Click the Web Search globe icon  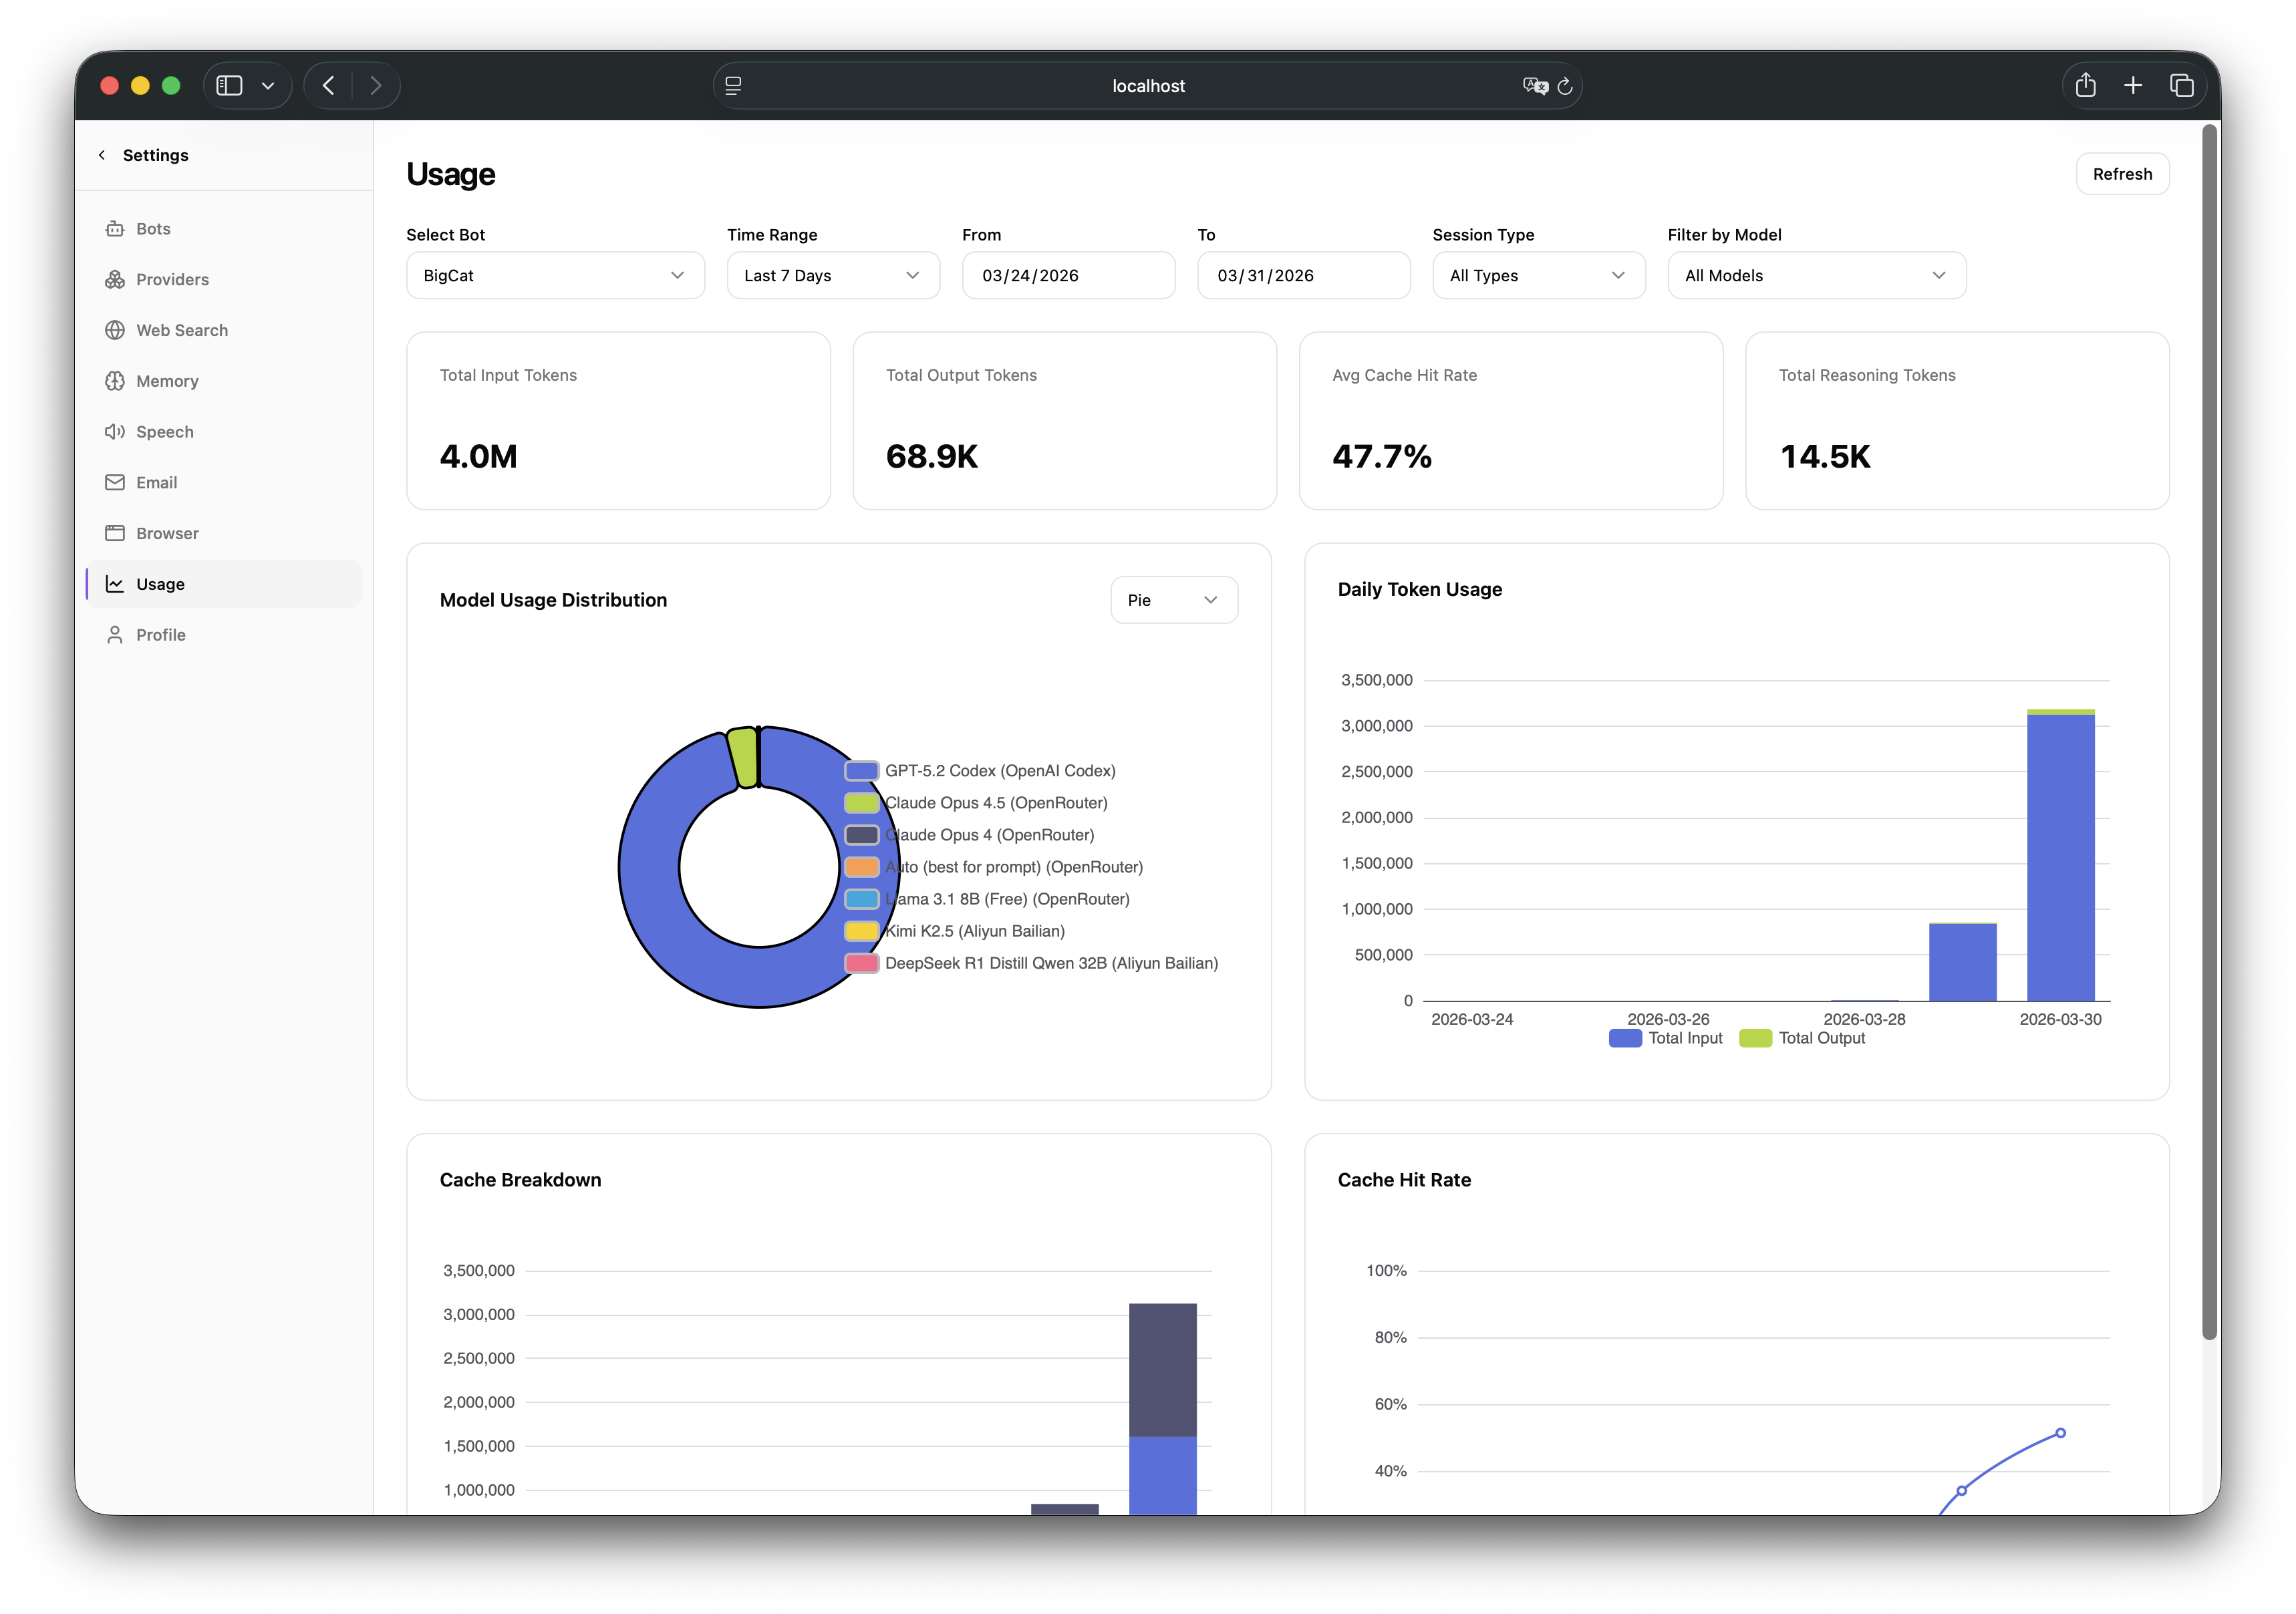click(x=115, y=330)
